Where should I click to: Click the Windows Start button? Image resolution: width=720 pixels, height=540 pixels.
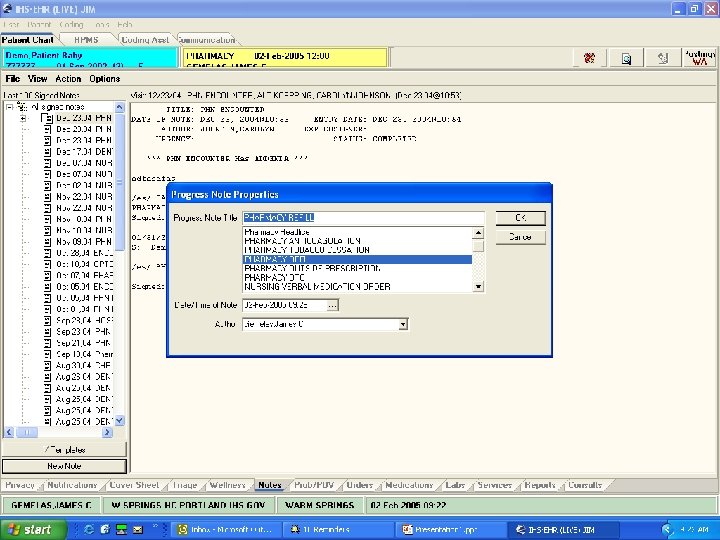point(32,529)
